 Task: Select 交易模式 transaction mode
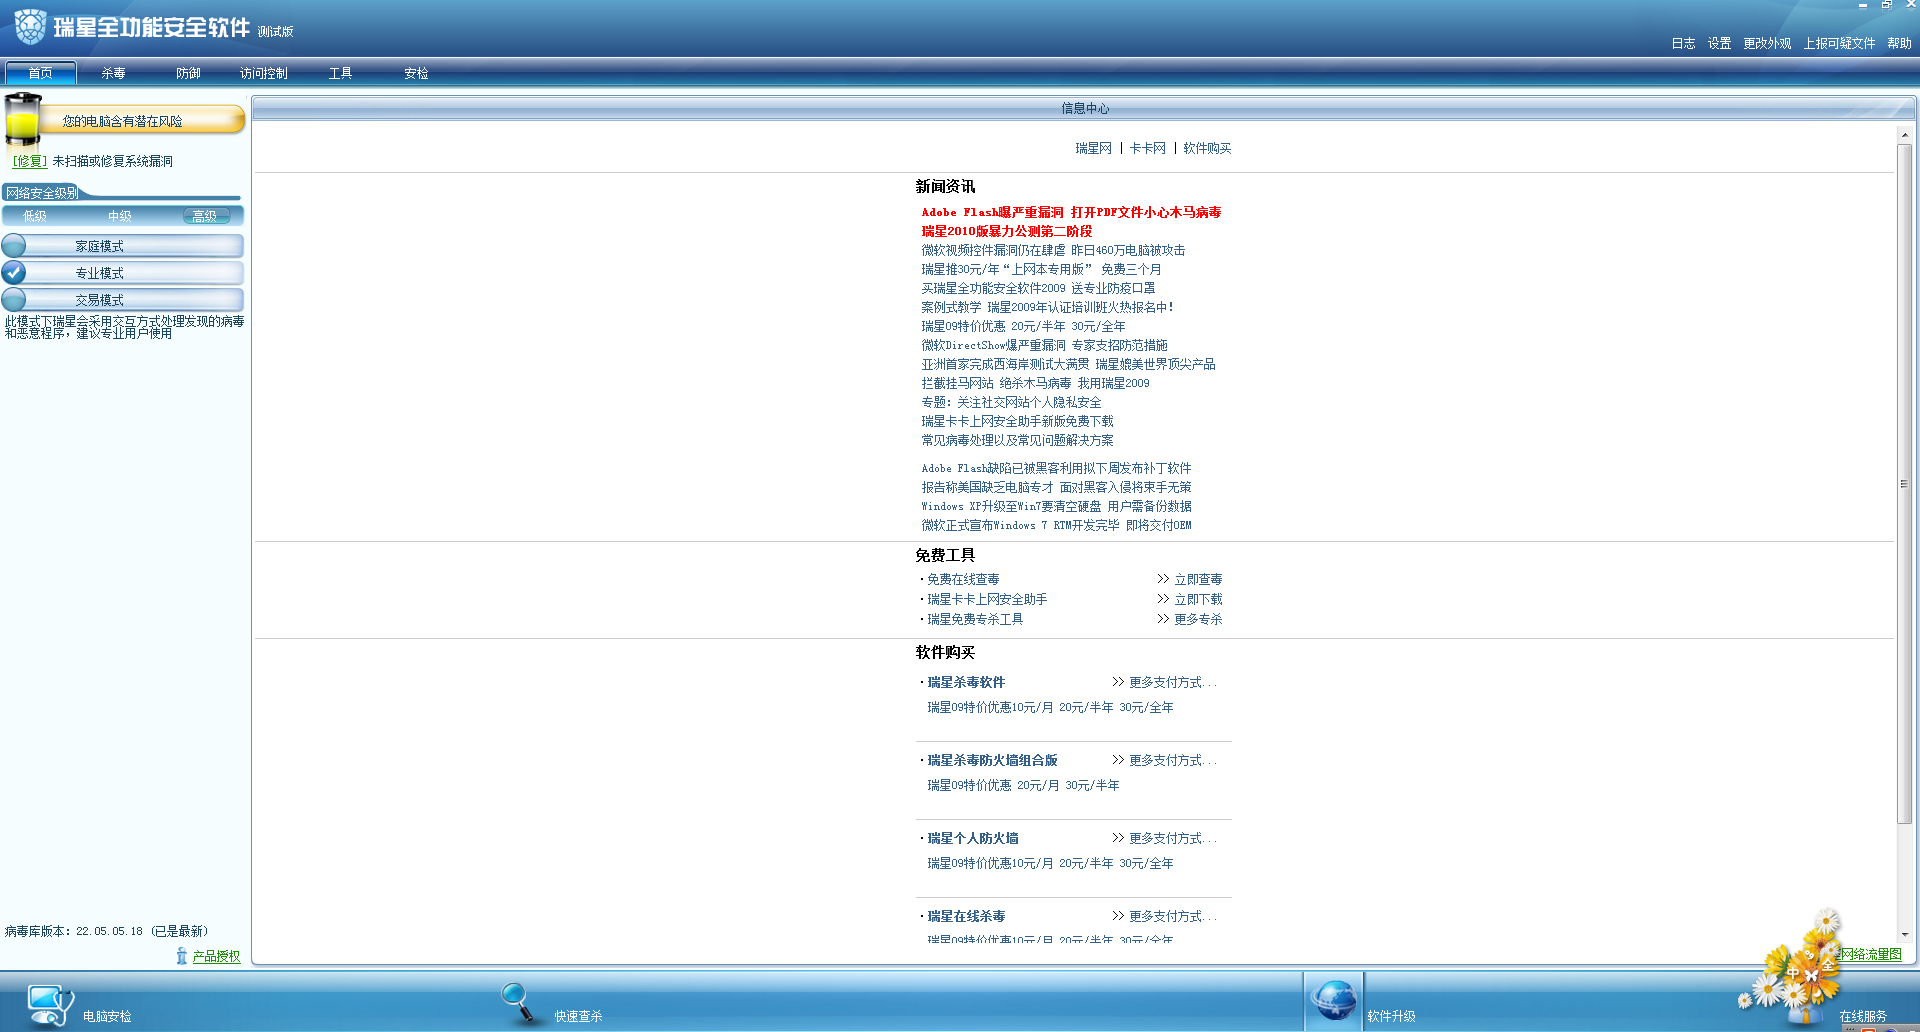(x=123, y=300)
